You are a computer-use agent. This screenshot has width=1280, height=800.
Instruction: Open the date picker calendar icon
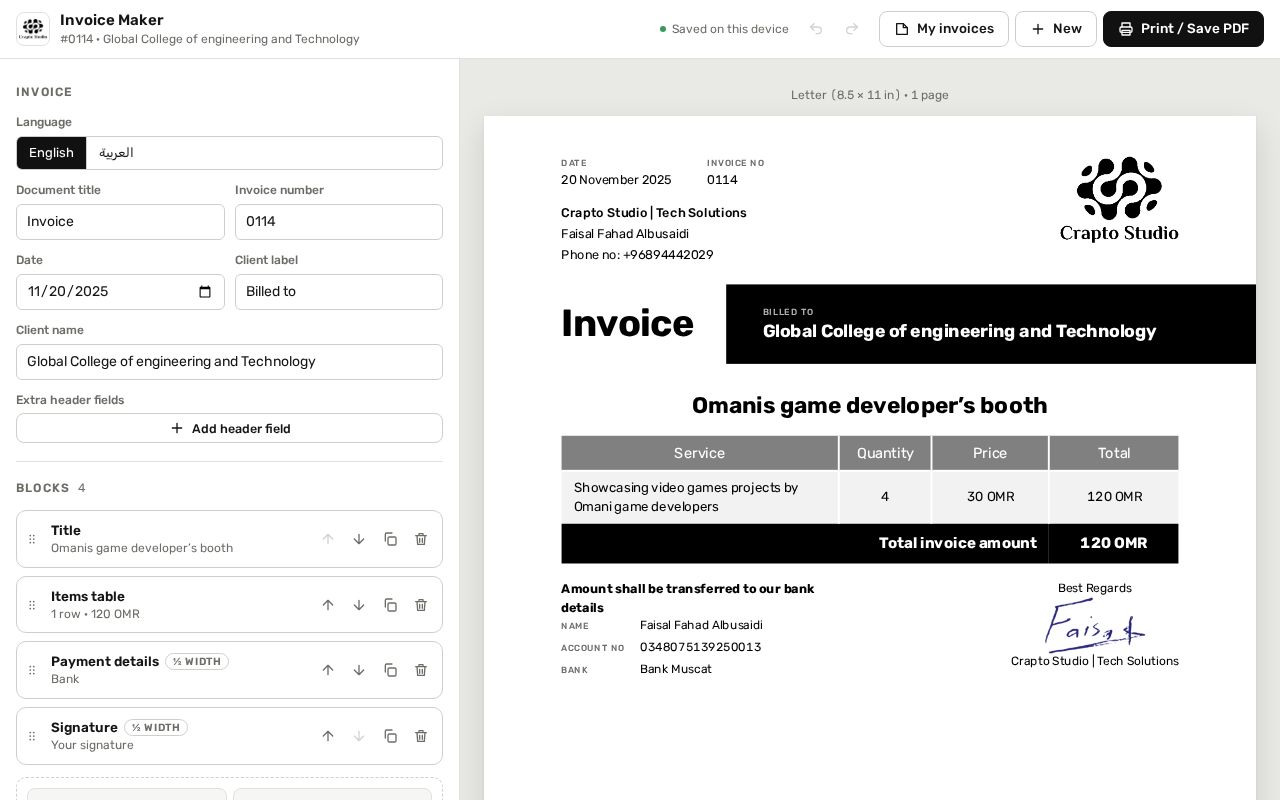[x=205, y=292]
